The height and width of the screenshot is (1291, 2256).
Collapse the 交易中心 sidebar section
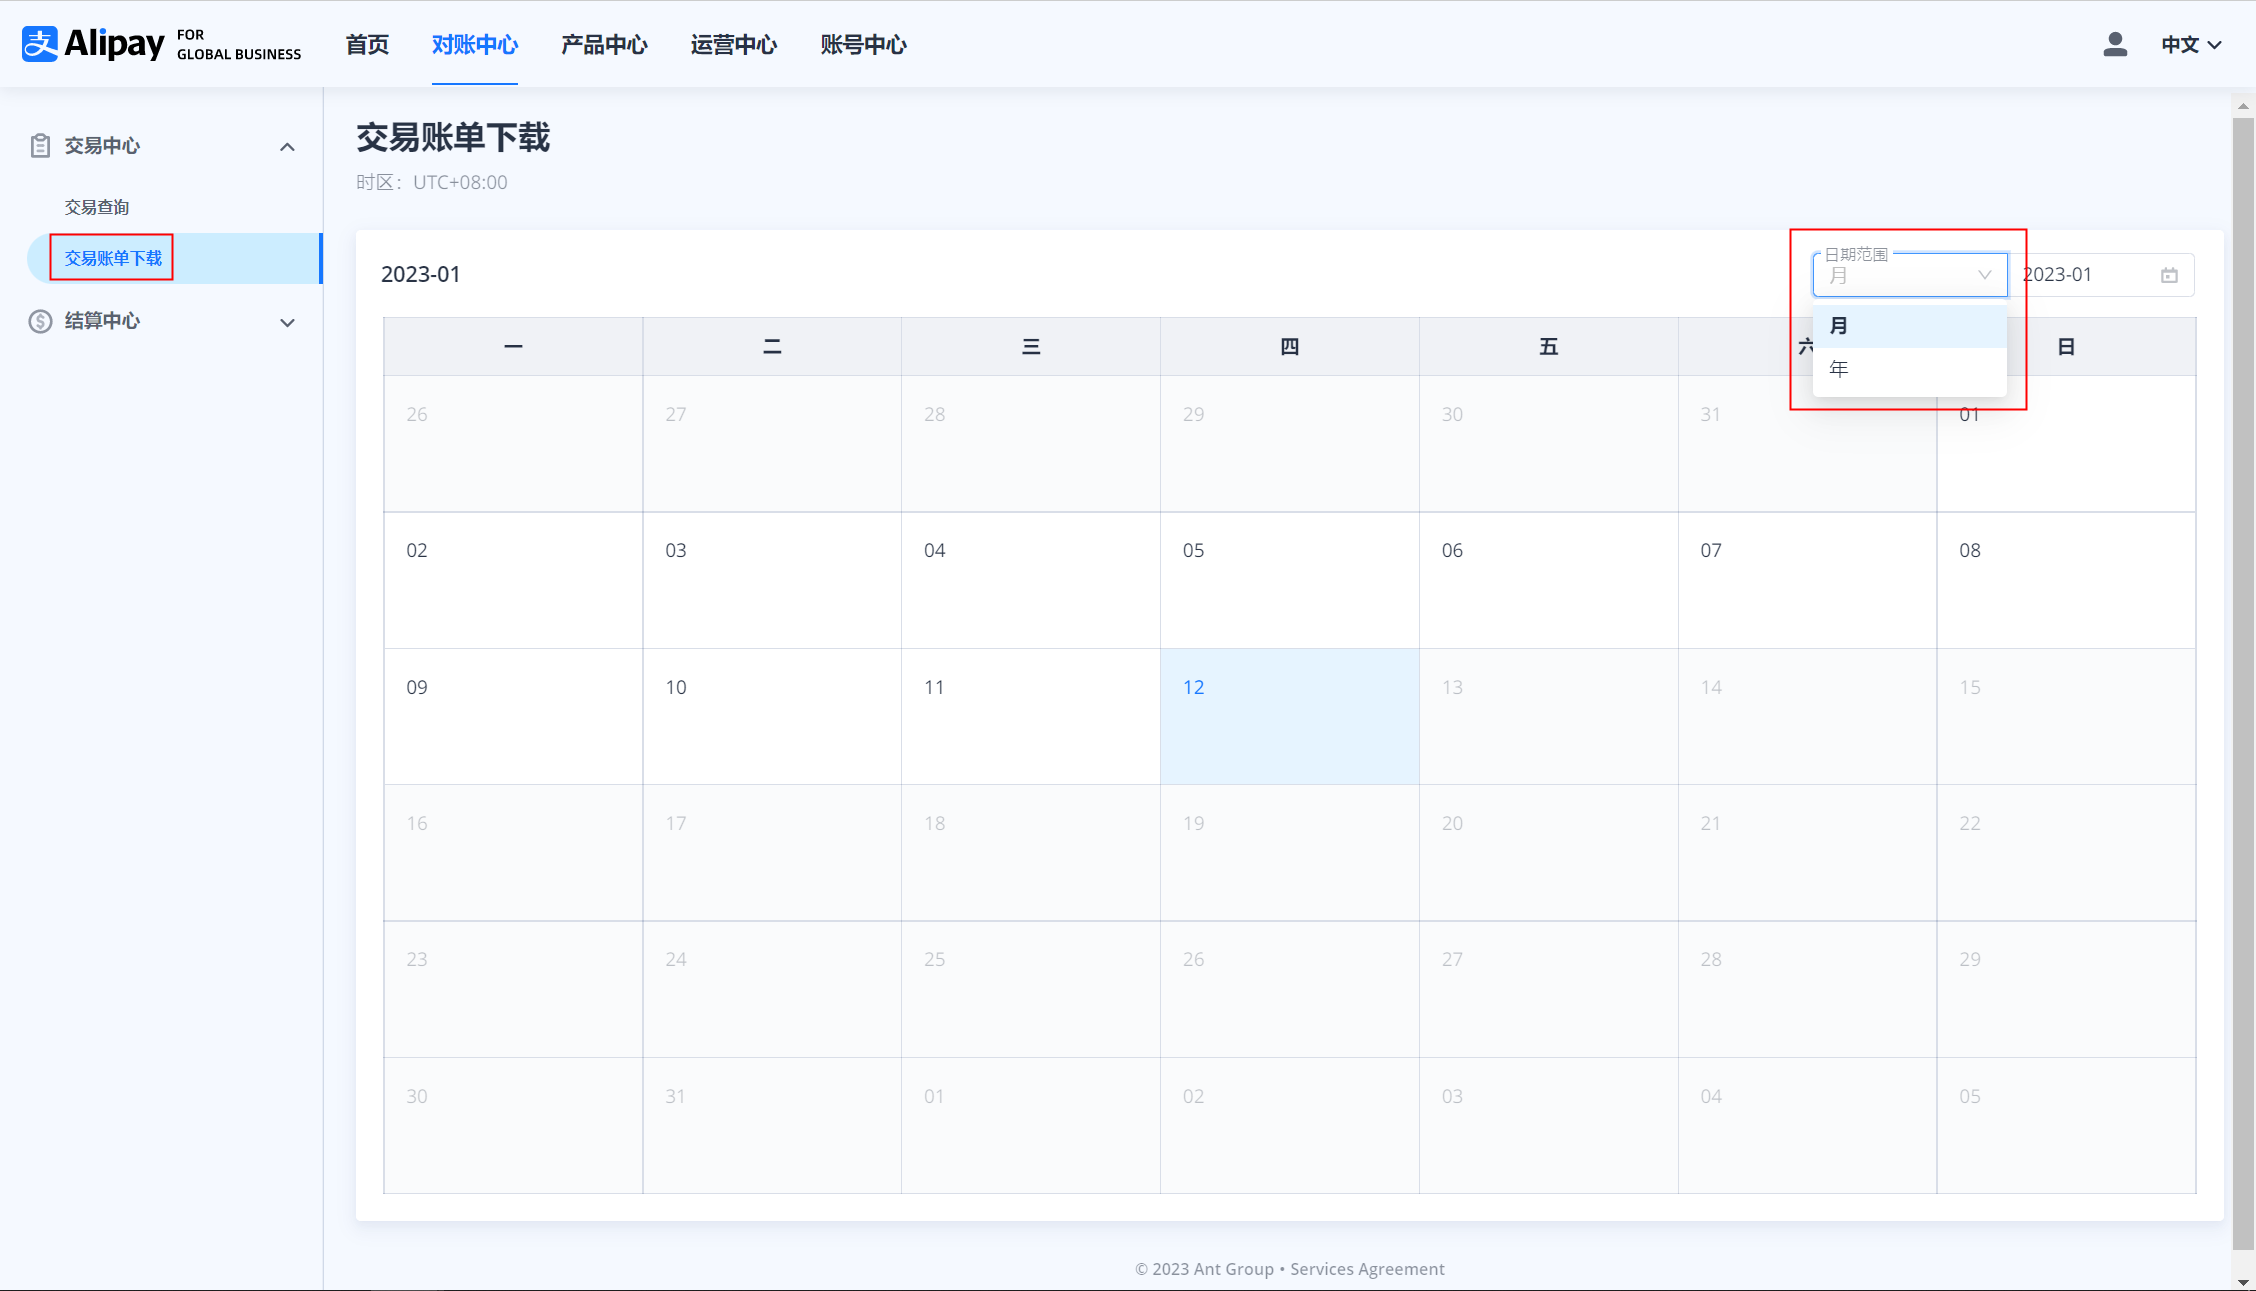coord(287,147)
